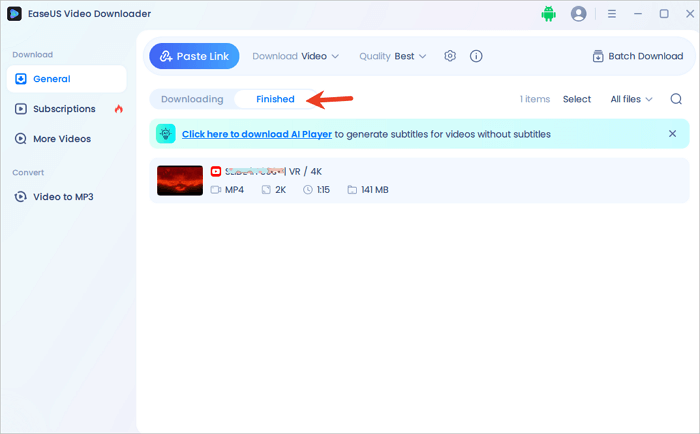Open Subscriptions in the sidebar
Screen dimensions: 700x434
(66, 109)
